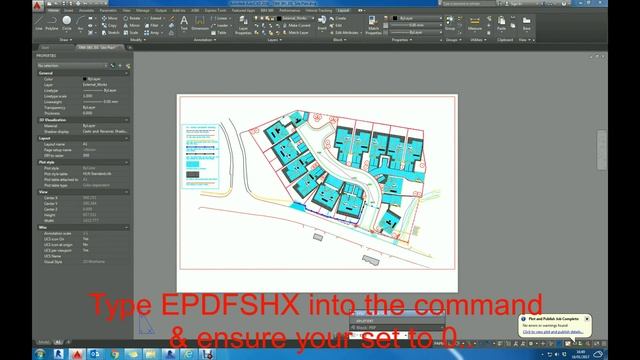Image resolution: width=640 pixels, height=360 pixels.
Task: Open the Annotate ribbon tab
Action: pyautogui.click(x=86, y=11)
